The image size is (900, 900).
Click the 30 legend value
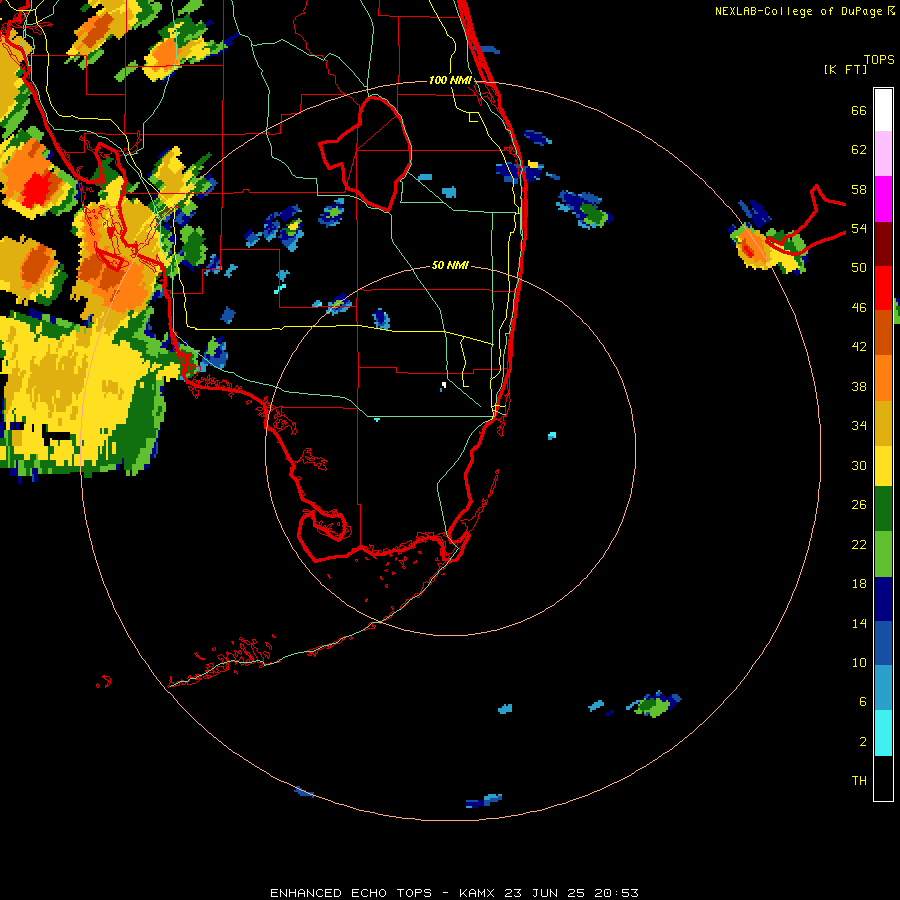[x=859, y=465]
